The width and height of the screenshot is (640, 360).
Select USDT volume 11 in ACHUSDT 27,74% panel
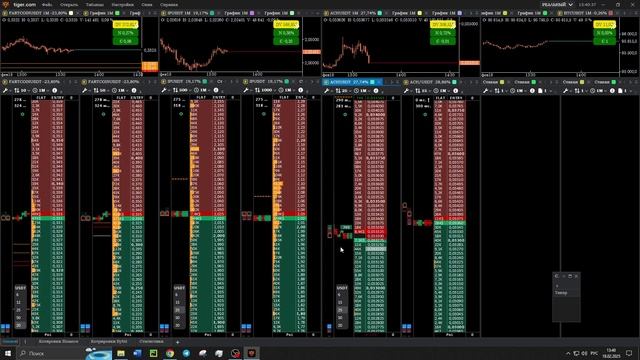click(x=341, y=302)
